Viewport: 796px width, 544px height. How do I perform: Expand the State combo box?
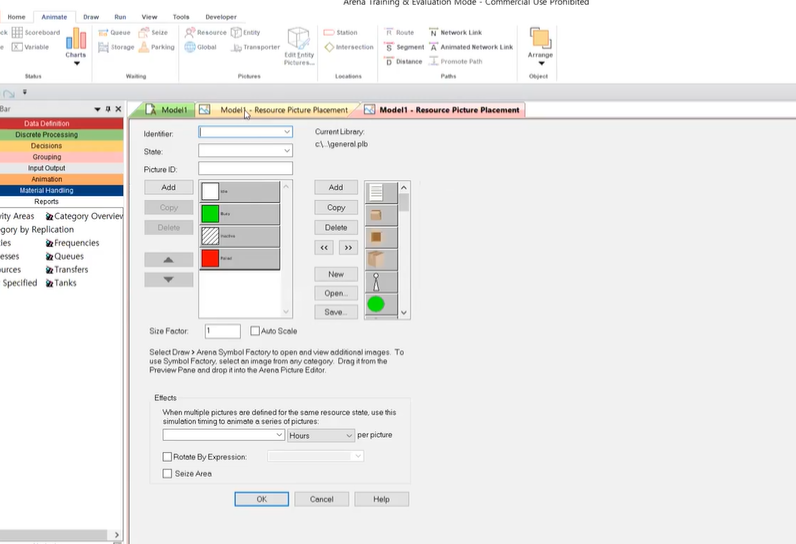coord(287,151)
